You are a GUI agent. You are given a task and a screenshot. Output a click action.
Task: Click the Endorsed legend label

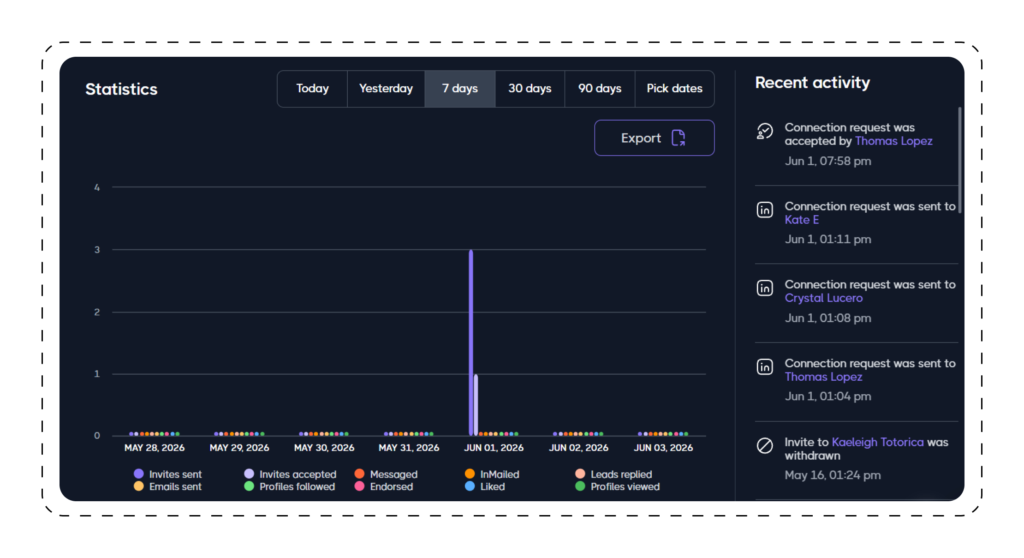pos(391,487)
